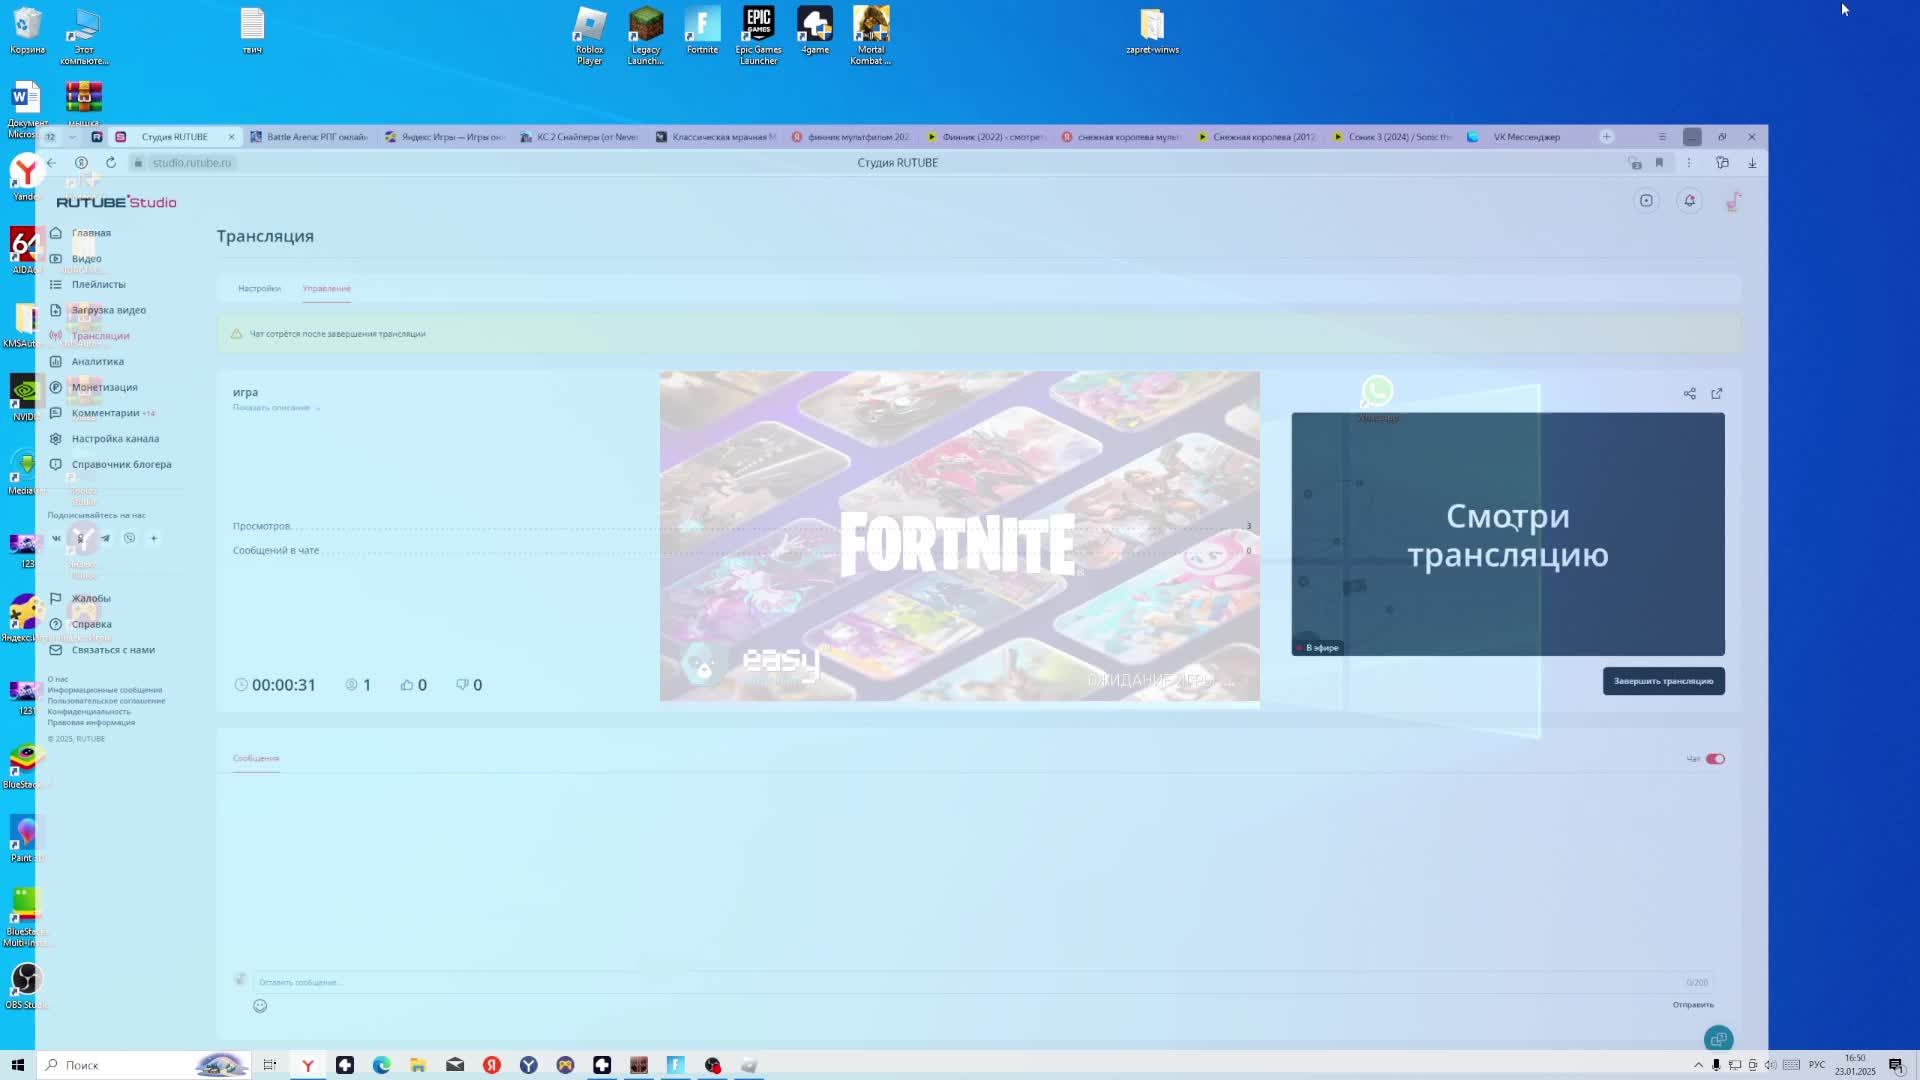Click the Telegram social icon in the sidebar
1920x1080 pixels.
click(105, 538)
